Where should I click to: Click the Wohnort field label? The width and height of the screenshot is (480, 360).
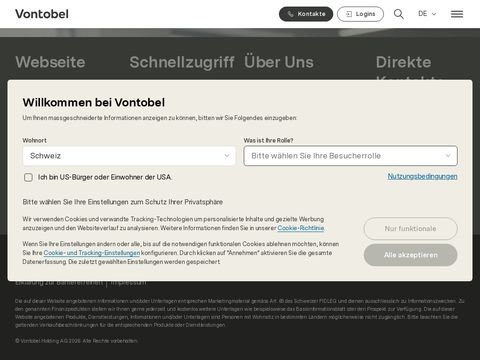tap(35, 140)
